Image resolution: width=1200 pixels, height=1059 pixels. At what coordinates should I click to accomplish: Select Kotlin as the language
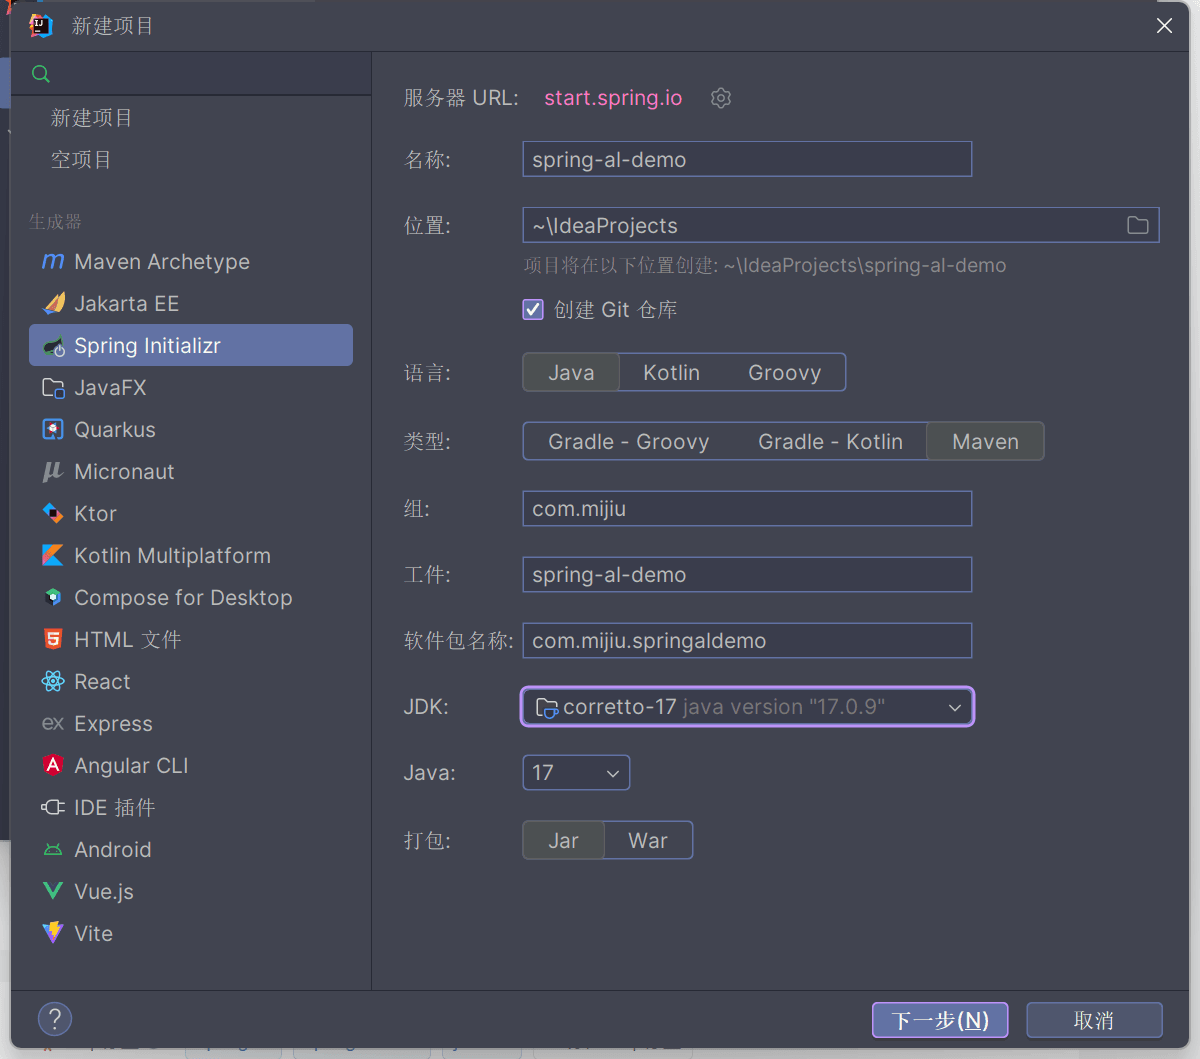671,373
